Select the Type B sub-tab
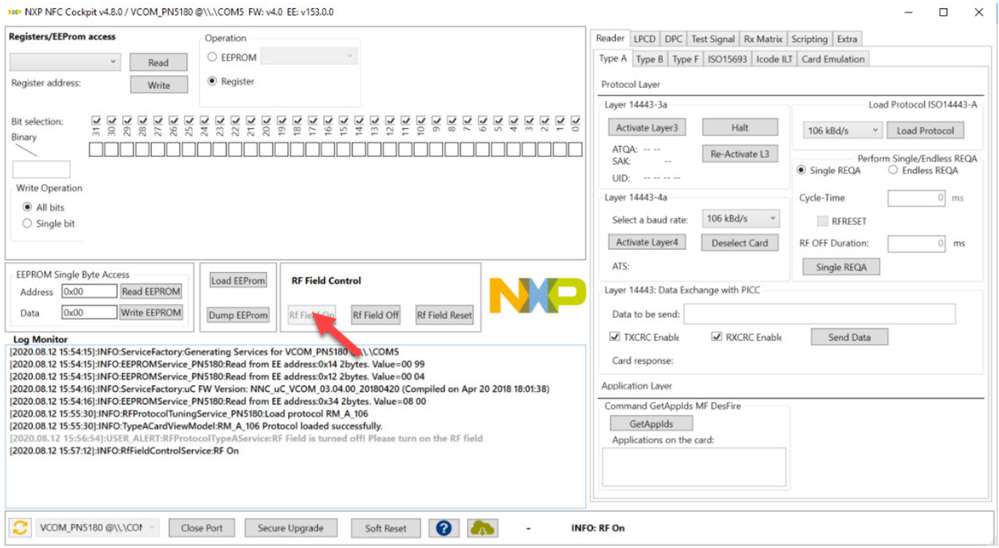Image resolution: width=999 pixels, height=548 pixels. pyautogui.click(x=649, y=59)
